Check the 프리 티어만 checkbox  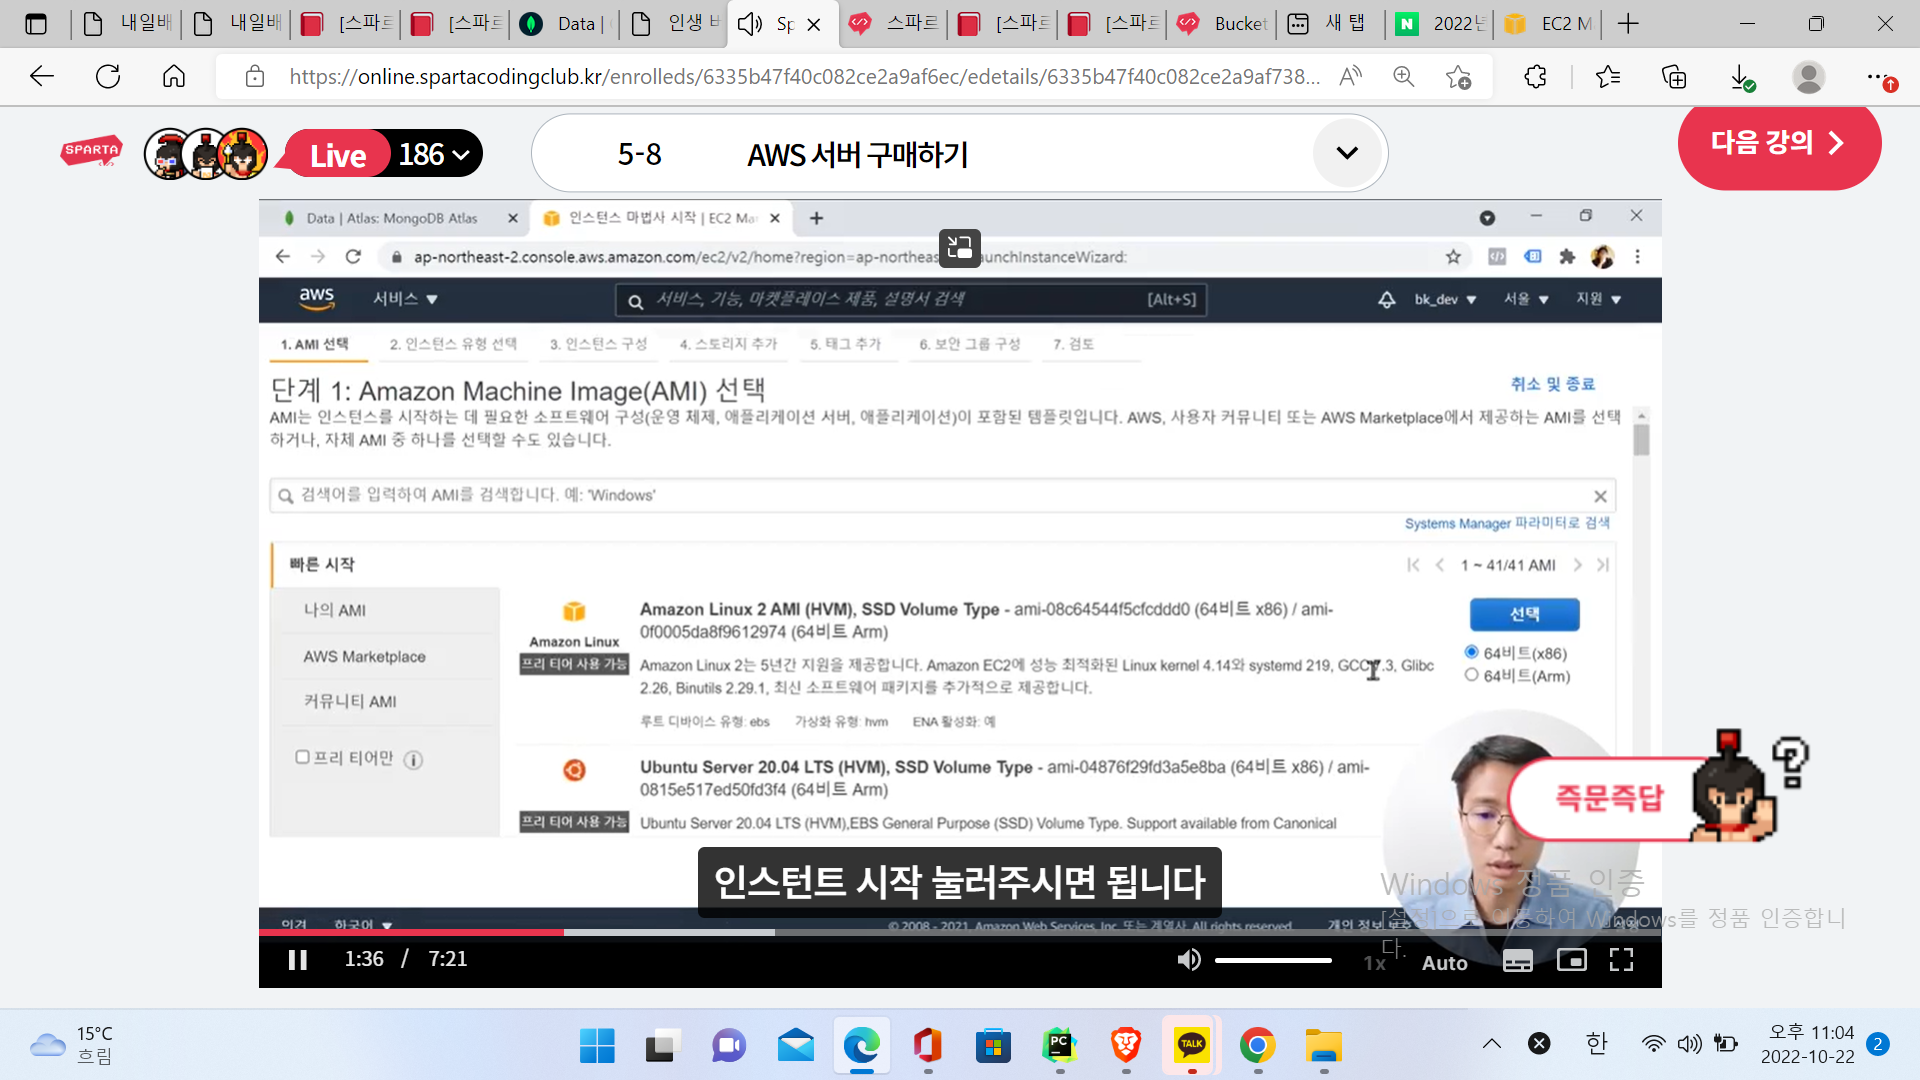coord(302,757)
